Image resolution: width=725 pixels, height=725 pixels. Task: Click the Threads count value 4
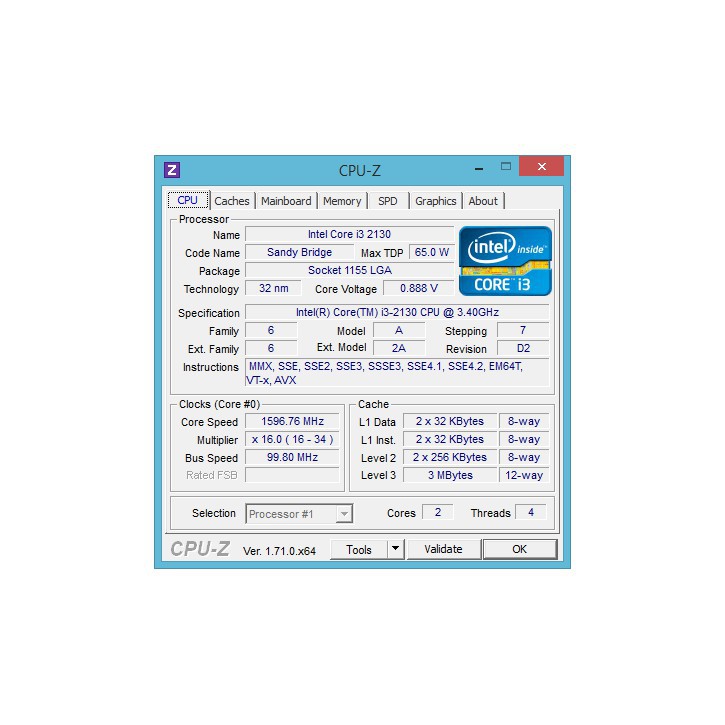[x=531, y=512]
